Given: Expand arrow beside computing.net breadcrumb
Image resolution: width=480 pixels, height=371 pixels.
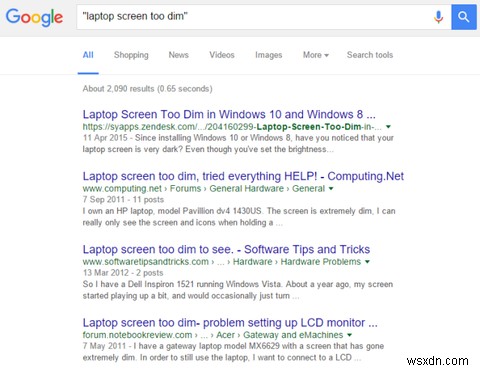Looking at the screenshot, I should pos(331,188).
